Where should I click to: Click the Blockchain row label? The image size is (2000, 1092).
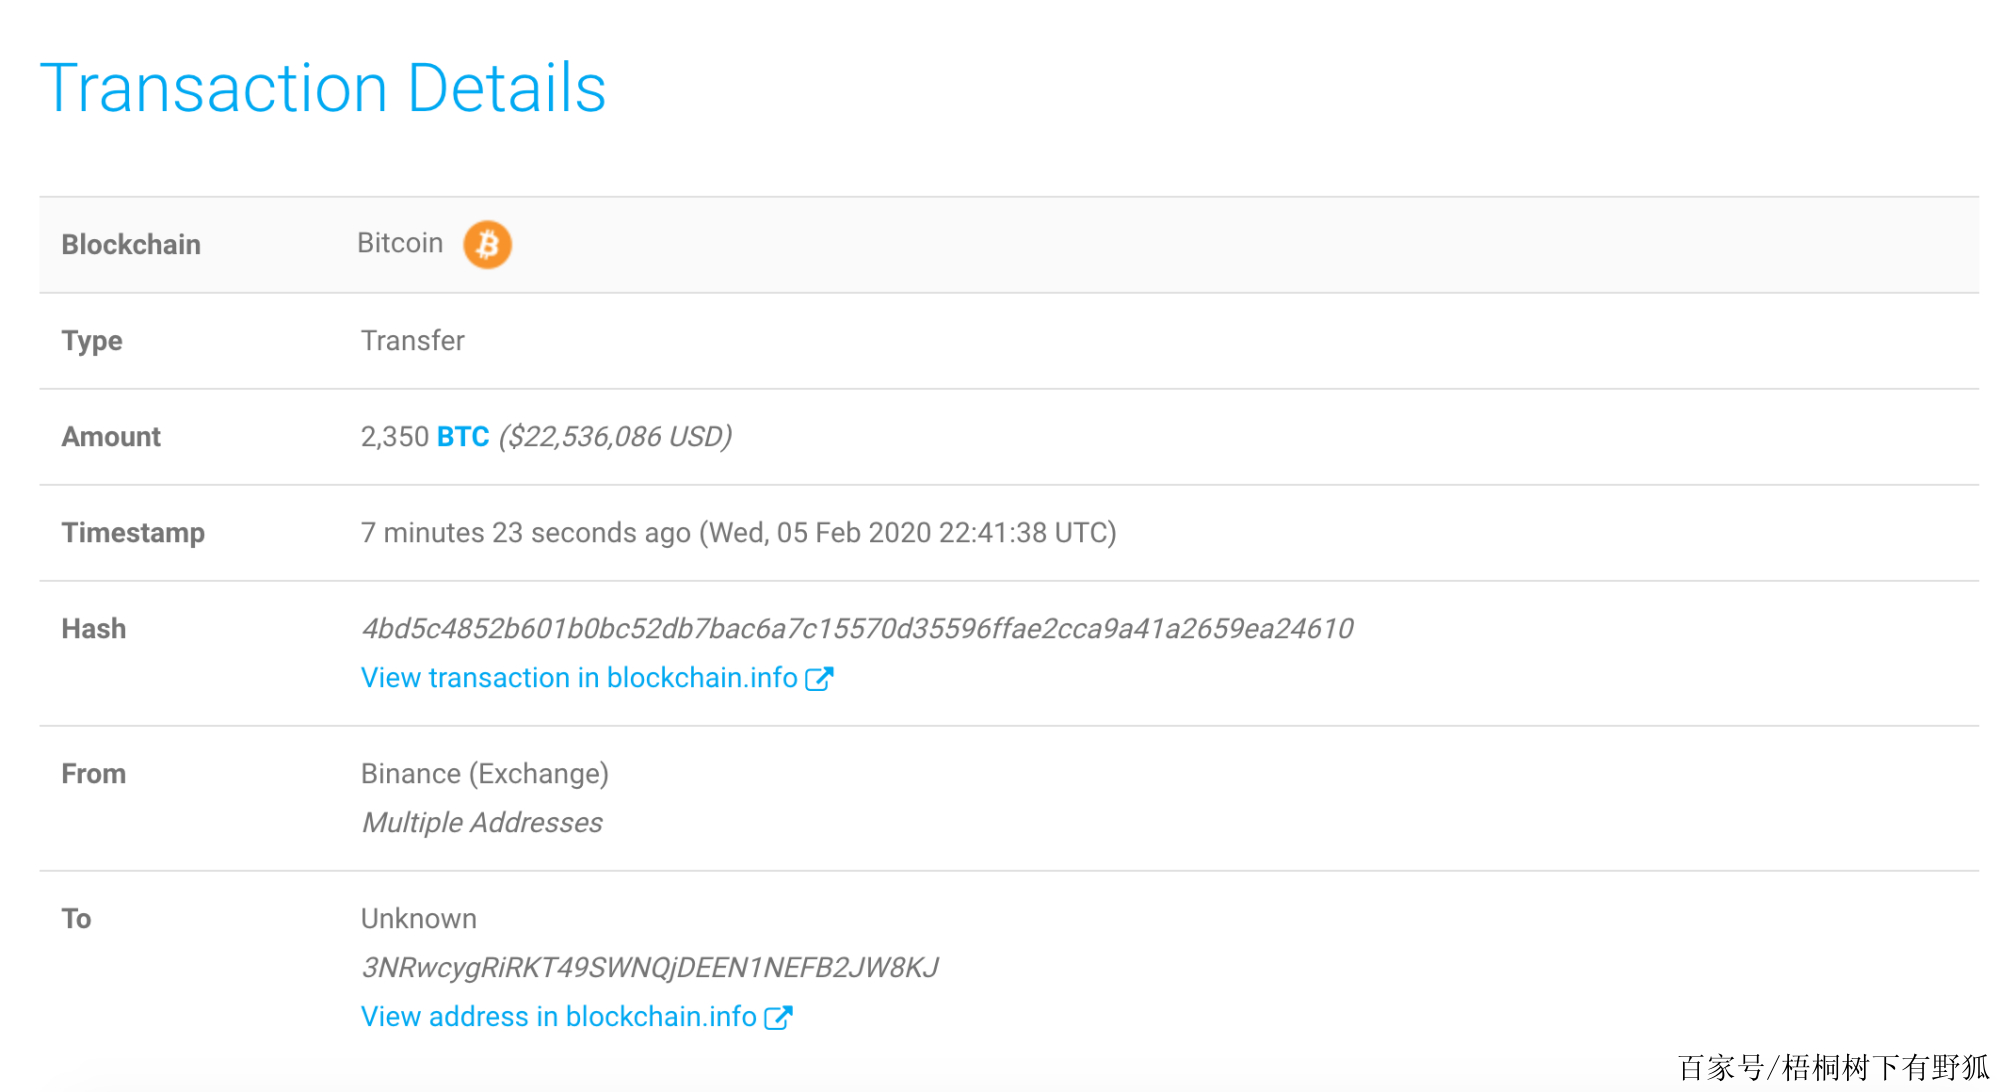[131, 245]
